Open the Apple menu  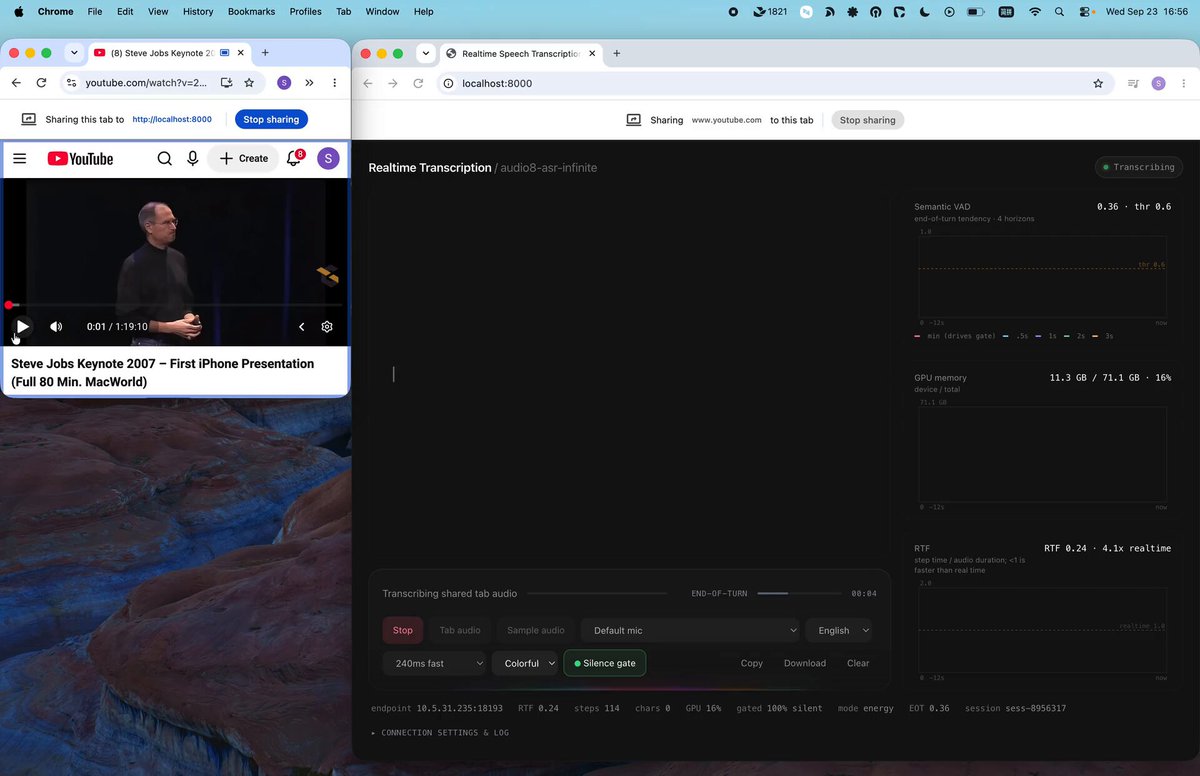pyautogui.click(x=18, y=11)
